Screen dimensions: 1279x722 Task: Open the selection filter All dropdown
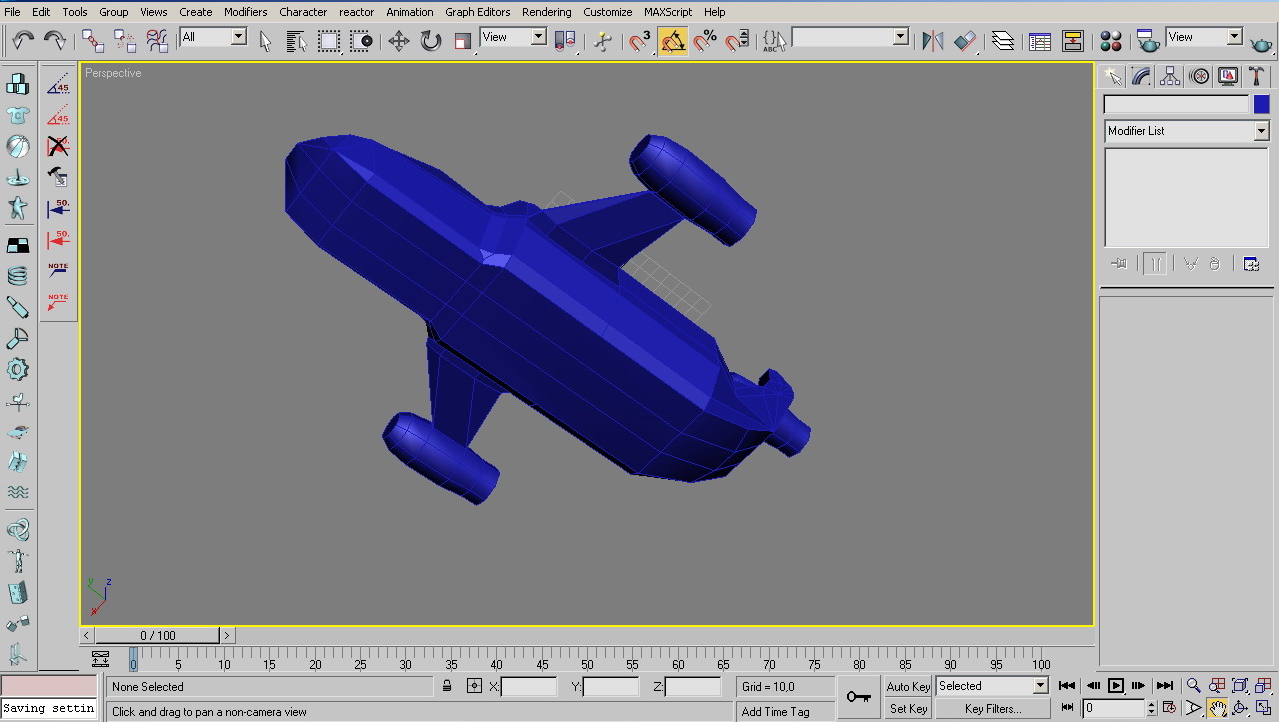click(x=238, y=37)
